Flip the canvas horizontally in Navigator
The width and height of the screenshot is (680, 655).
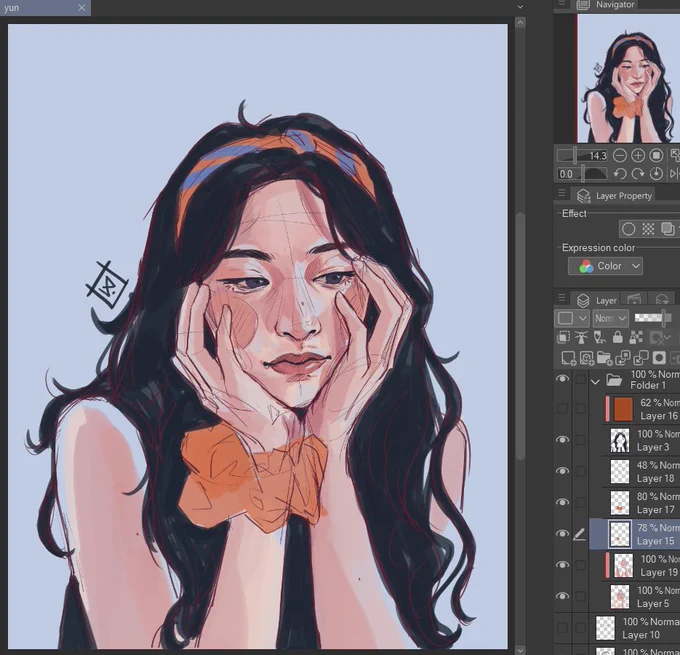tap(674, 174)
